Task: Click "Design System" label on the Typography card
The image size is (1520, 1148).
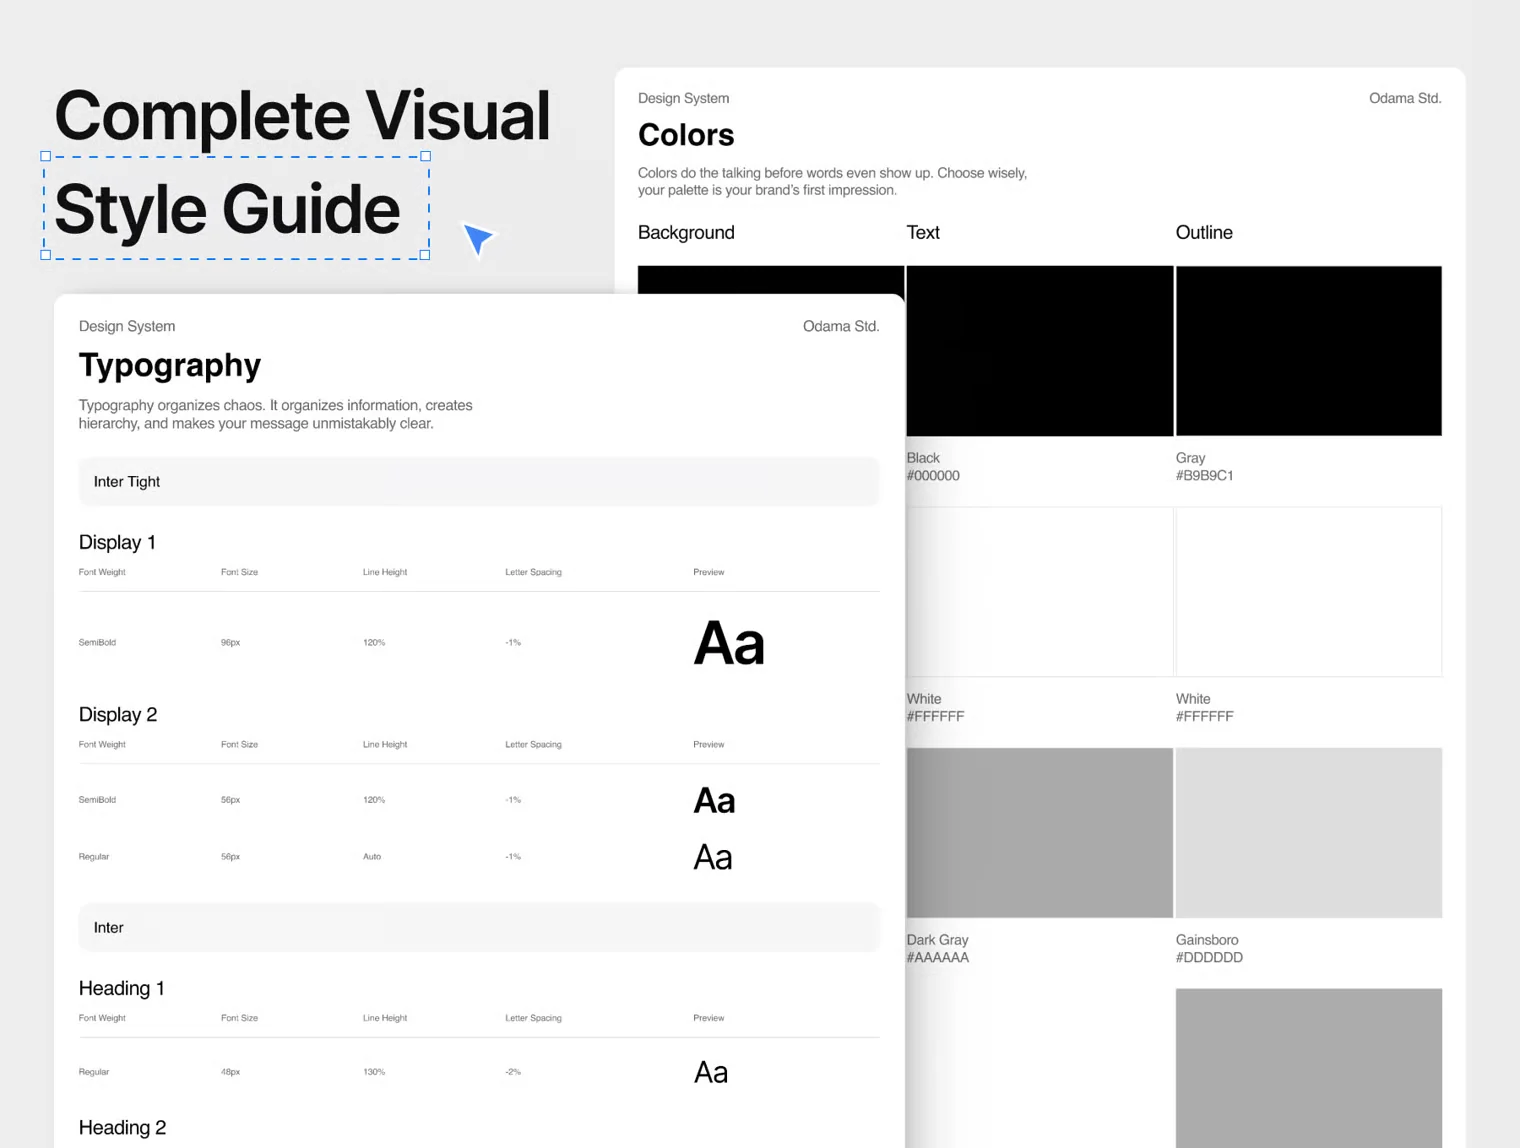Action: click(127, 326)
